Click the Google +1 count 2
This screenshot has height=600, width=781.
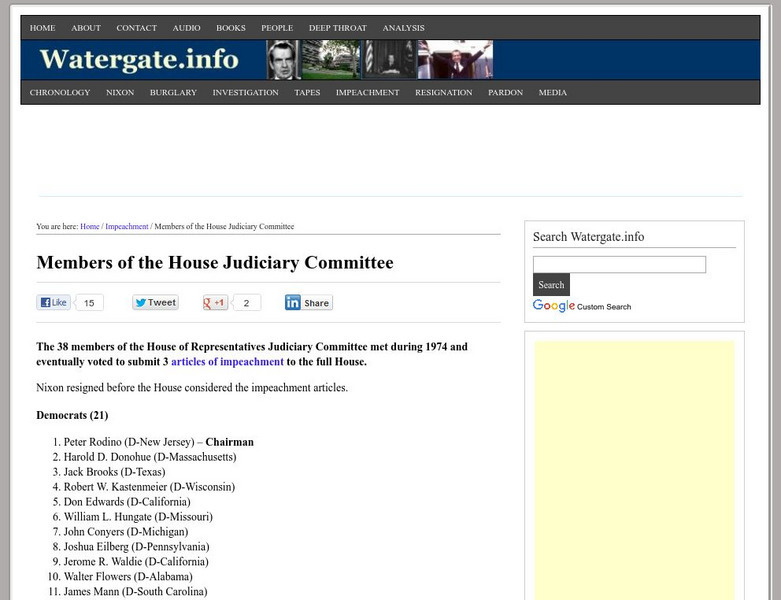(246, 303)
